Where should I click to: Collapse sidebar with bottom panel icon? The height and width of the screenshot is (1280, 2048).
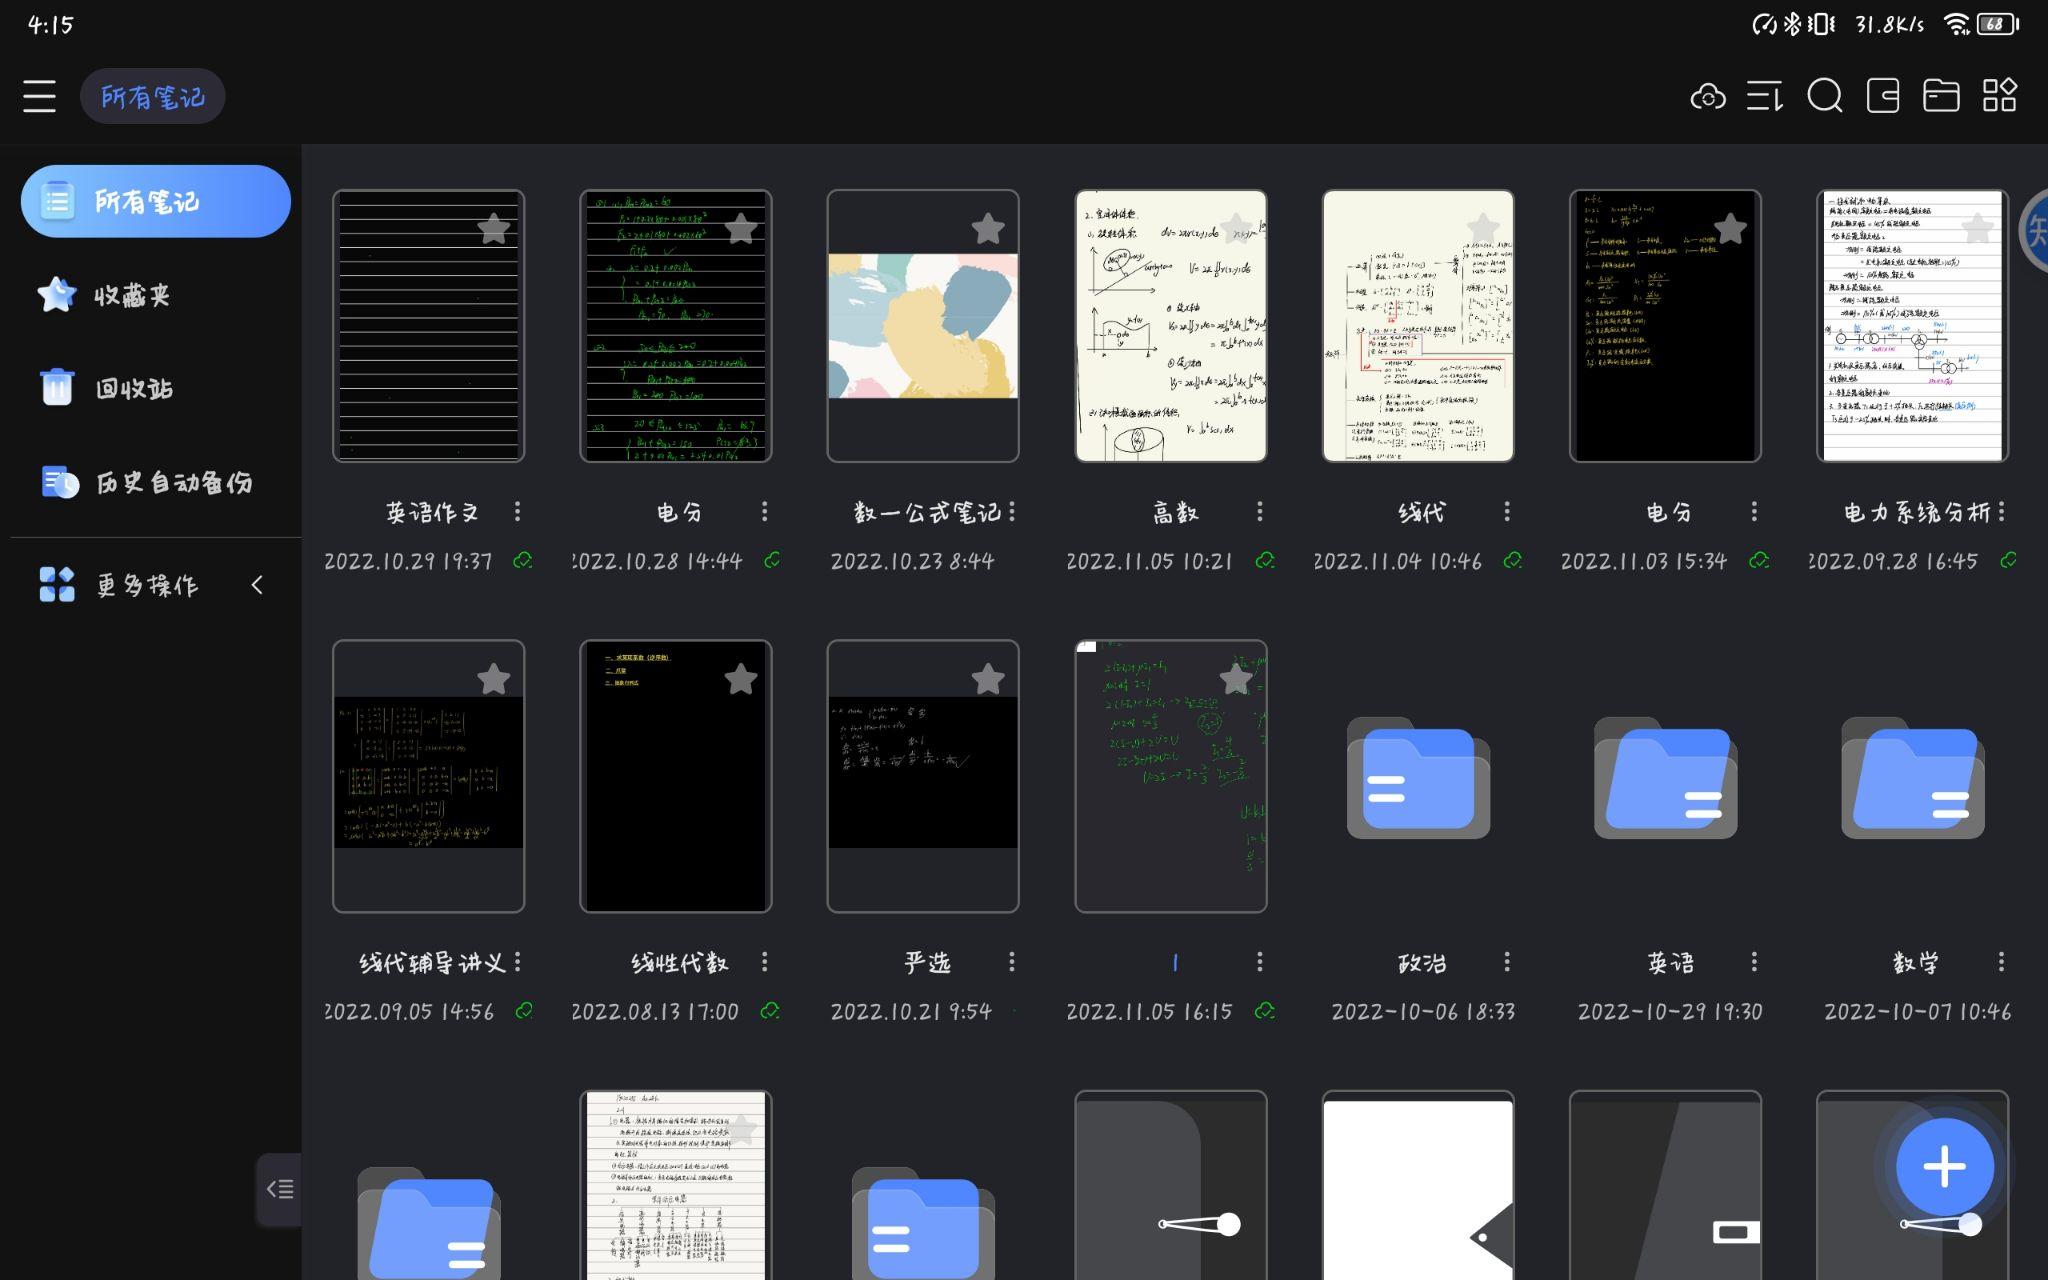click(x=279, y=1189)
